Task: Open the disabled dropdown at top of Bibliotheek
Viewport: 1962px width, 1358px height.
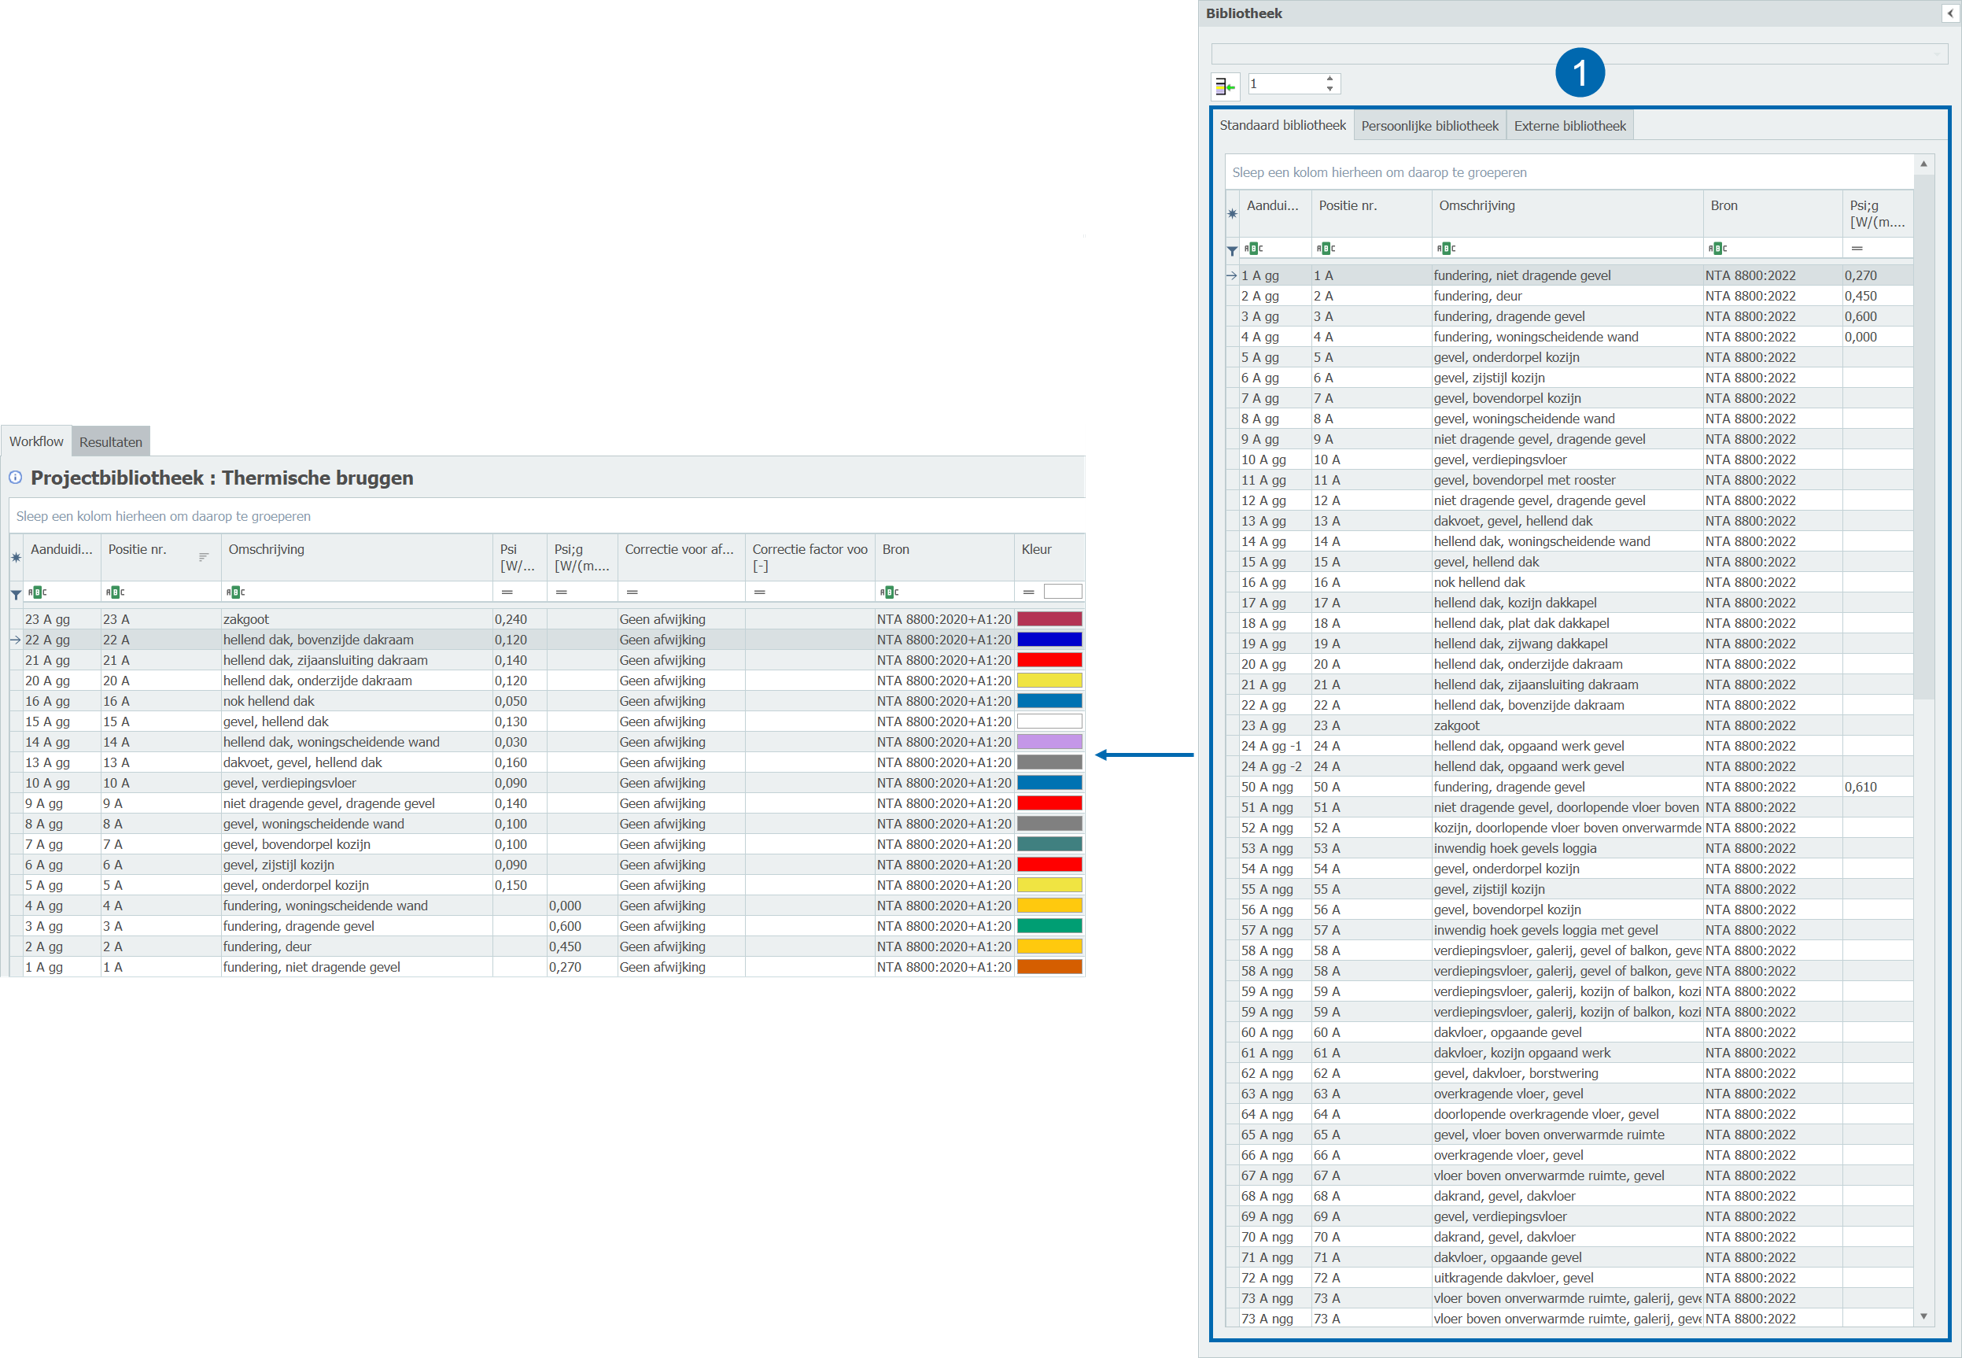Action: coord(1937,53)
